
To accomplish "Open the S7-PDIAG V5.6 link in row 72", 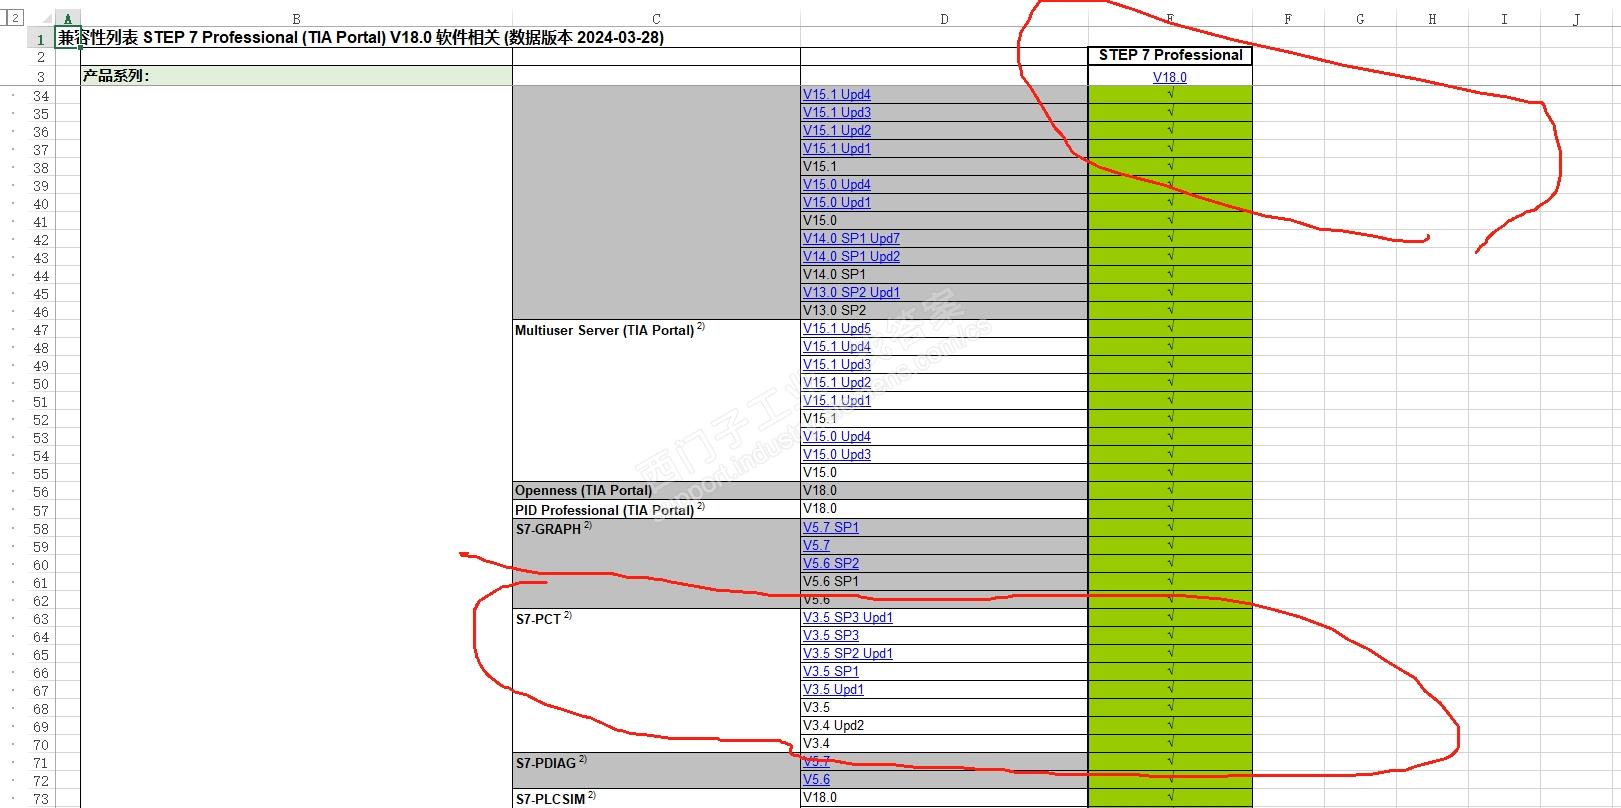I will point(816,780).
